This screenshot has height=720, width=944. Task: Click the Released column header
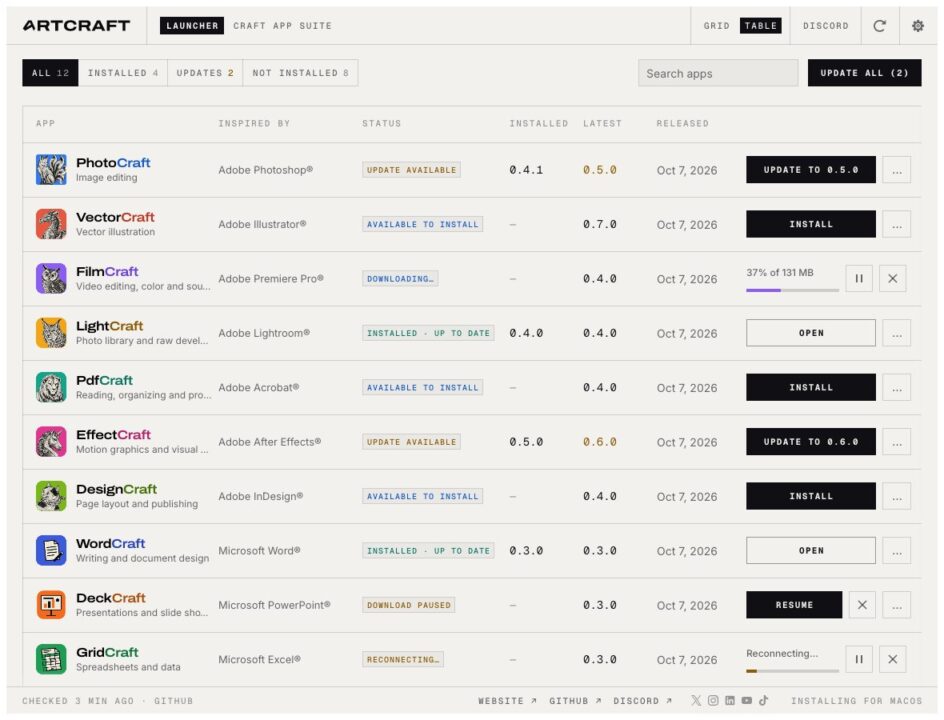682,123
